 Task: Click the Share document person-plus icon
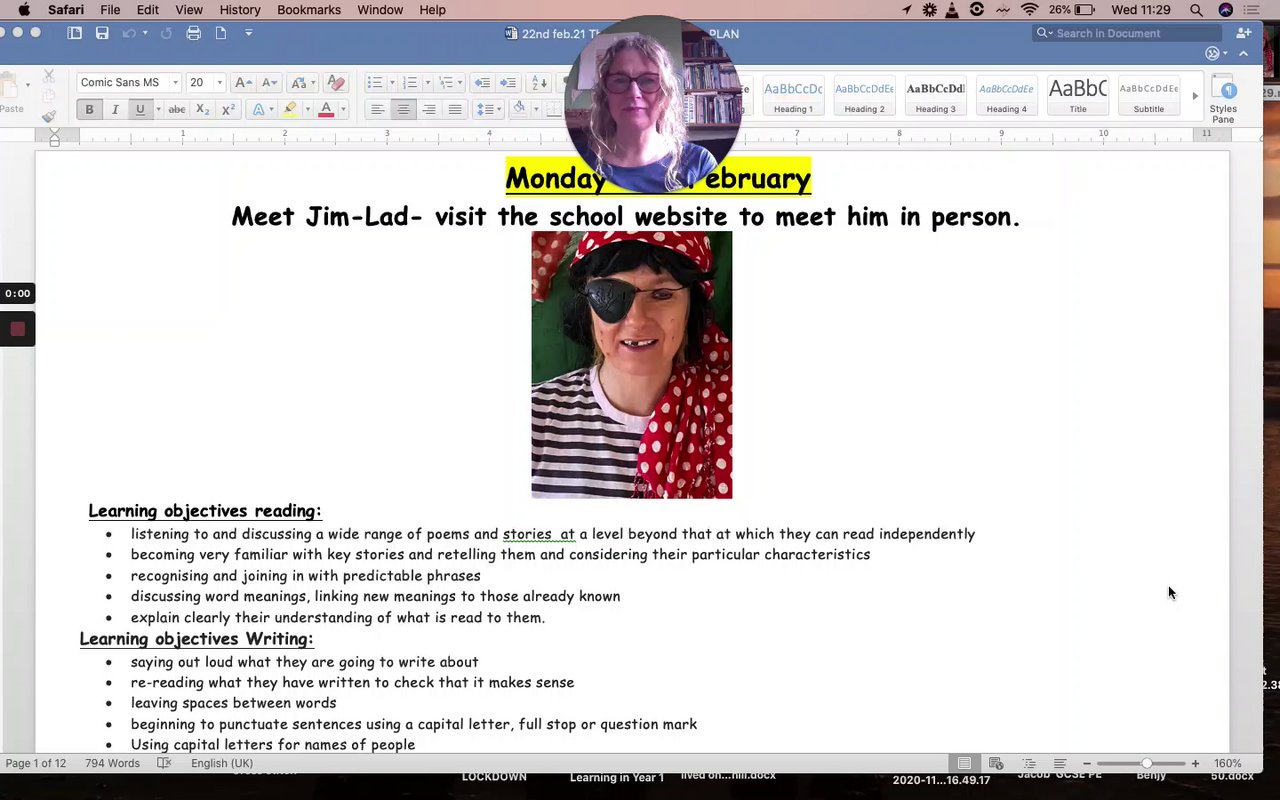1244,33
